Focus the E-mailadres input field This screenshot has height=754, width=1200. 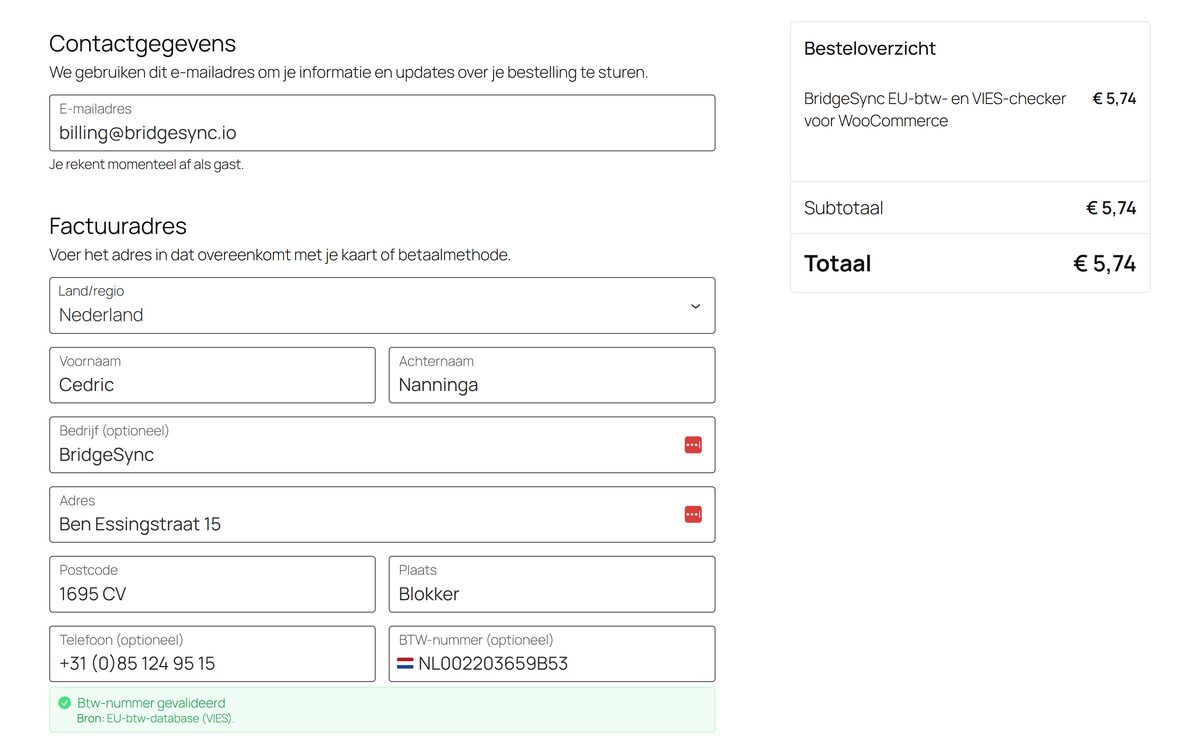pyautogui.click(x=382, y=133)
